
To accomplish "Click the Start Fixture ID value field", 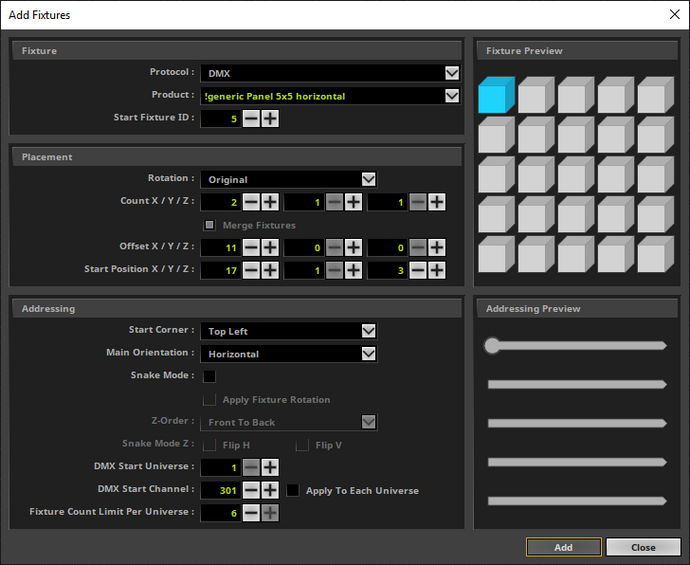I will point(220,118).
